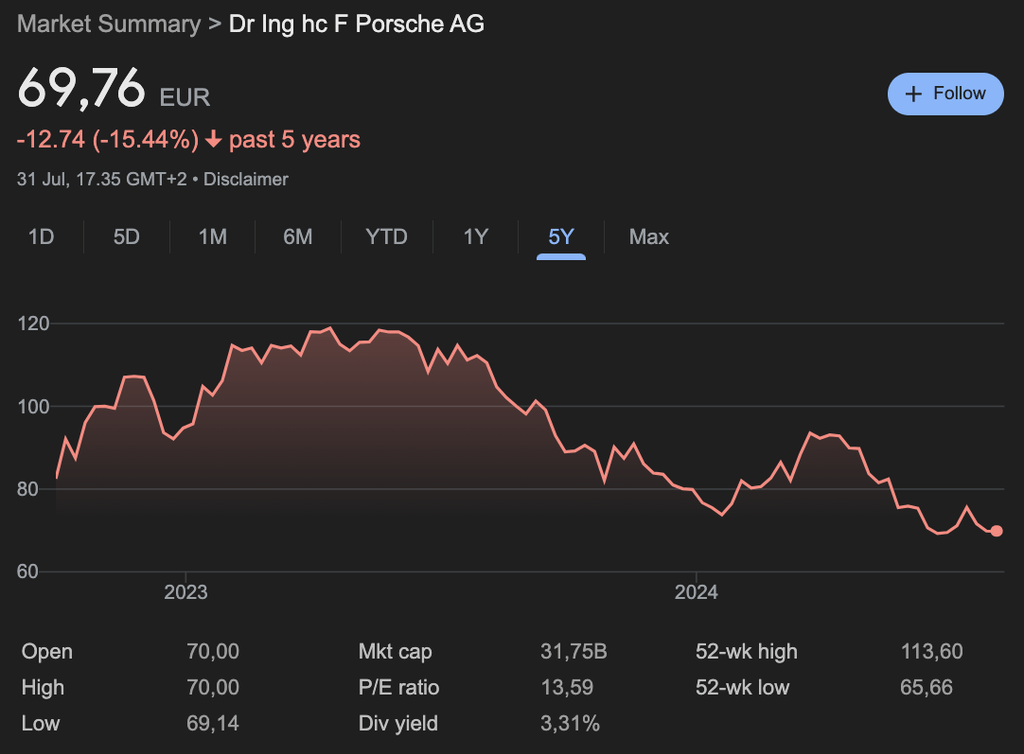Viewport: 1024px width, 754px height.
Task: Select the 1D time range tab
Action: pyautogui.click(x=41, y=237)
